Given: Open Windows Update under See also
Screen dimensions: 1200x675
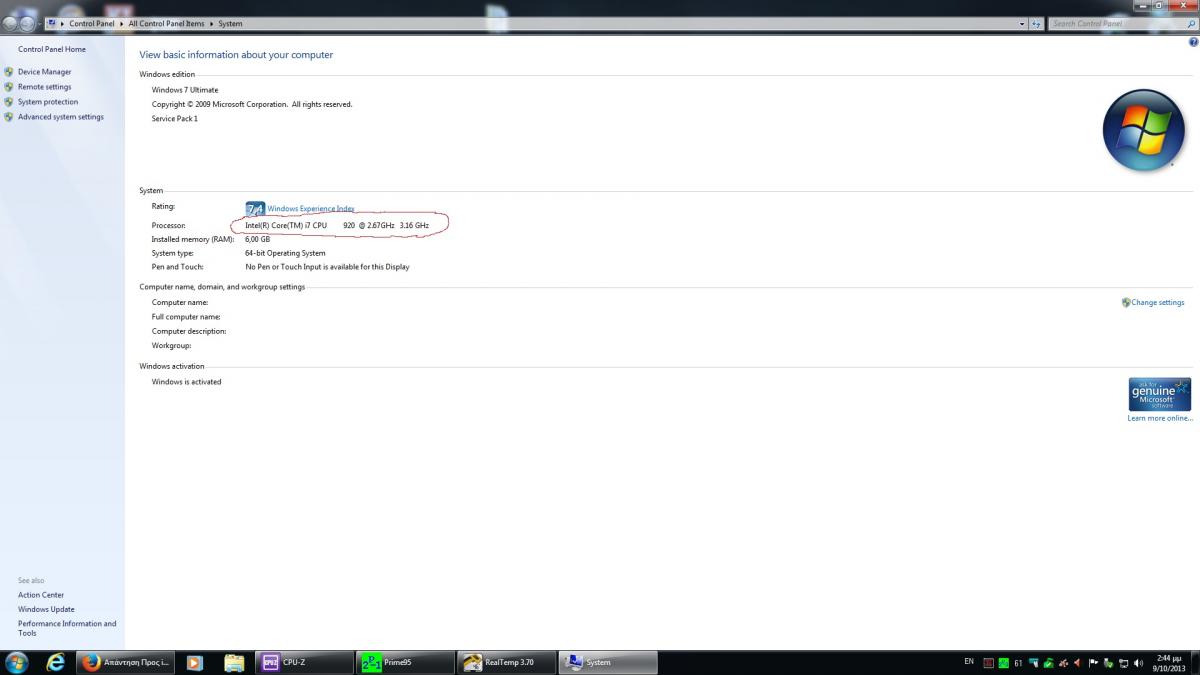Looking at the screenshot, I should [x=46, y=609].
